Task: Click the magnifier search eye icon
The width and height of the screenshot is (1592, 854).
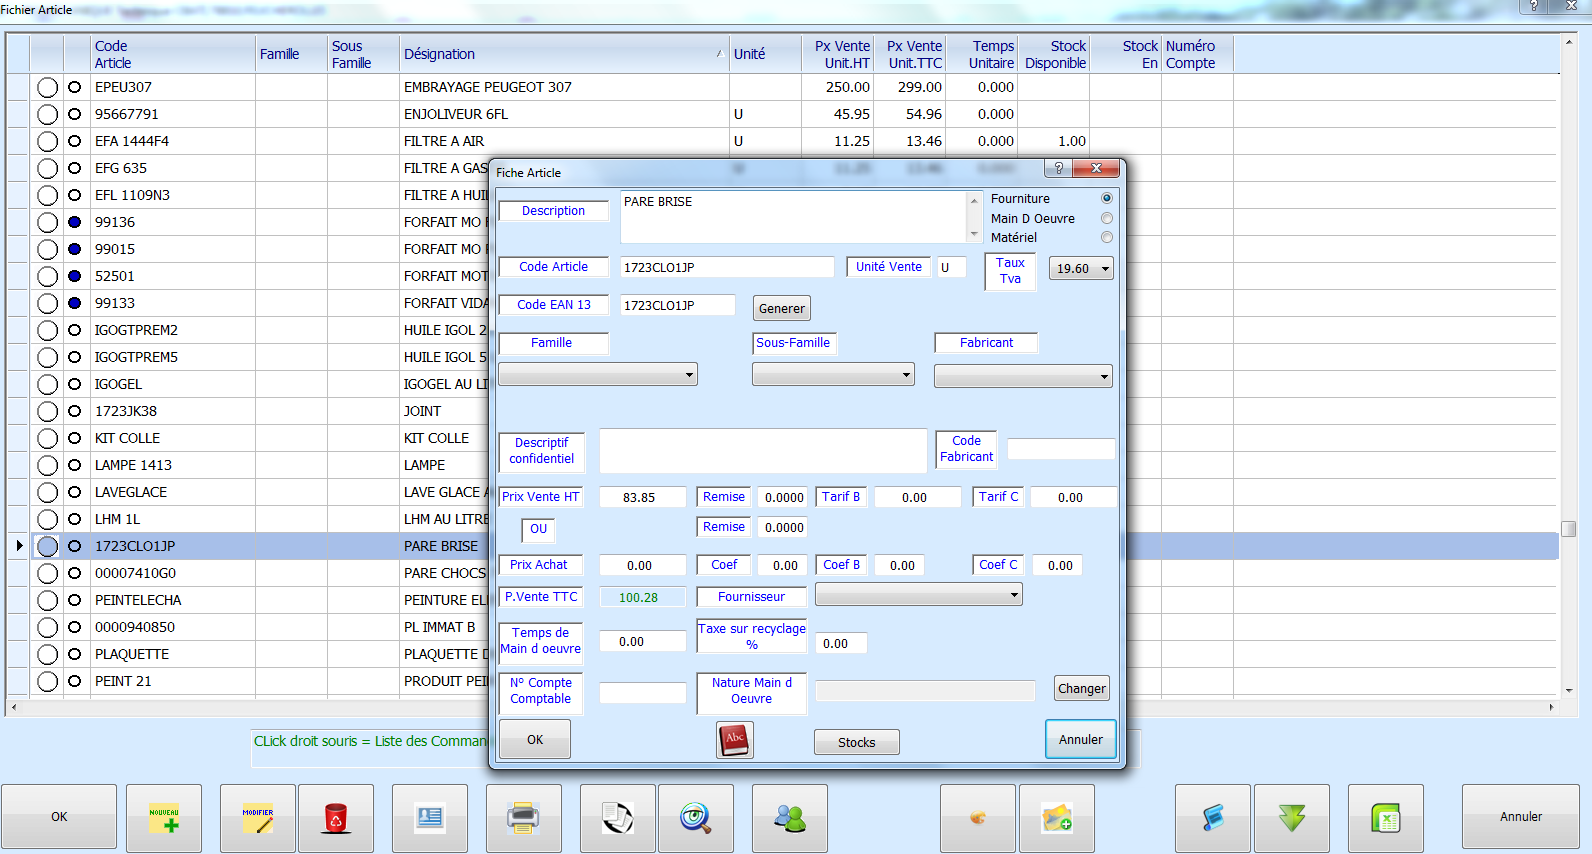Action: 695,818
